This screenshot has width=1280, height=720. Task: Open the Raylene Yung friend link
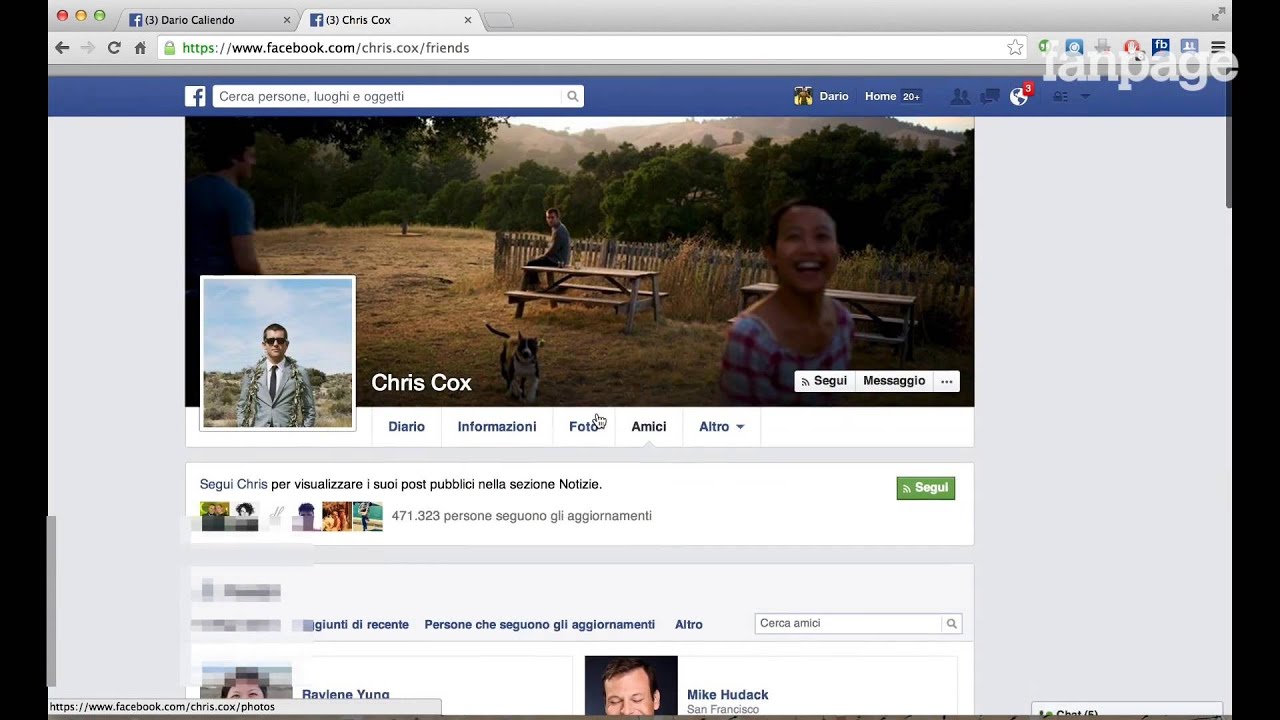[x=346, y=695]
